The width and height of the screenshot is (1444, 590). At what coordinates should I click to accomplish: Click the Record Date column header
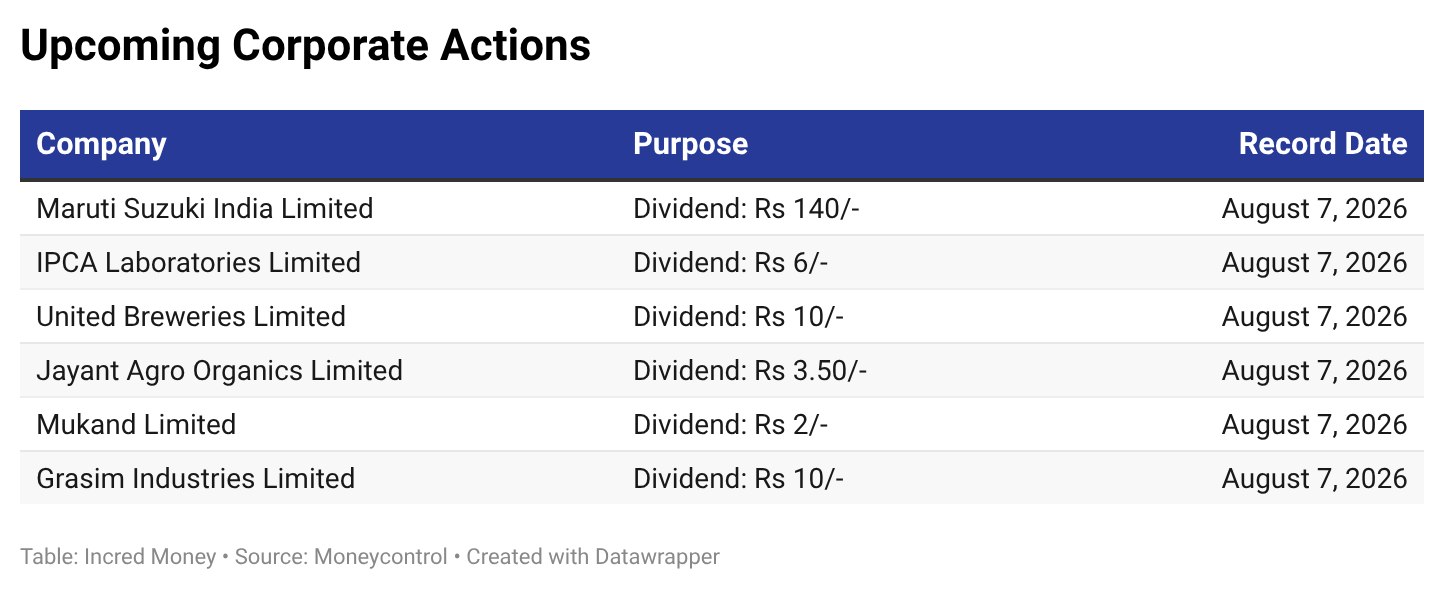1323,144
